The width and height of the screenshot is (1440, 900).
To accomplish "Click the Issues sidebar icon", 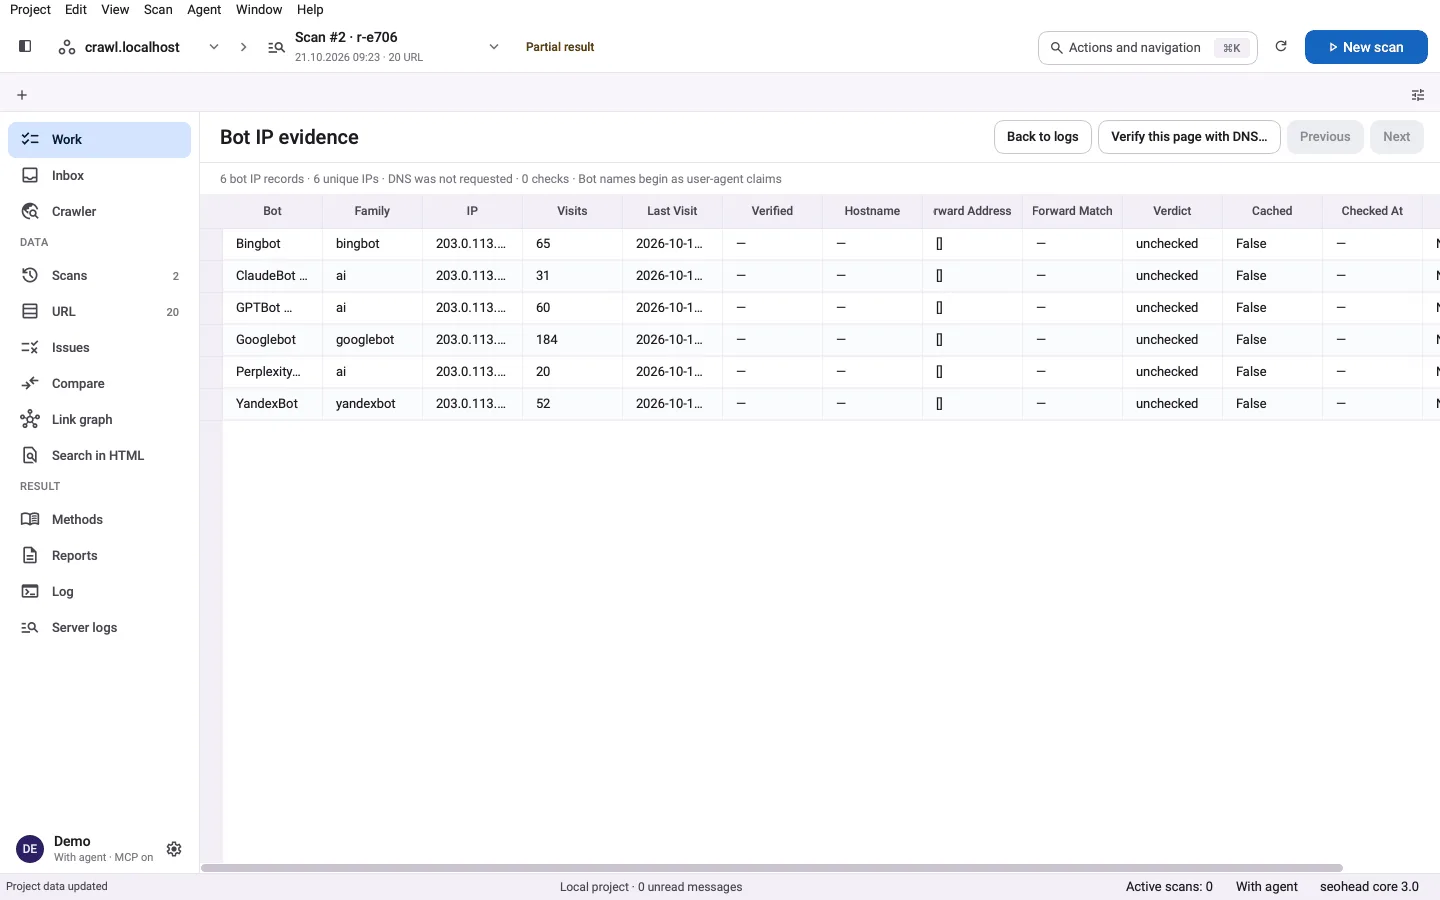I will [x=30, y=347].
